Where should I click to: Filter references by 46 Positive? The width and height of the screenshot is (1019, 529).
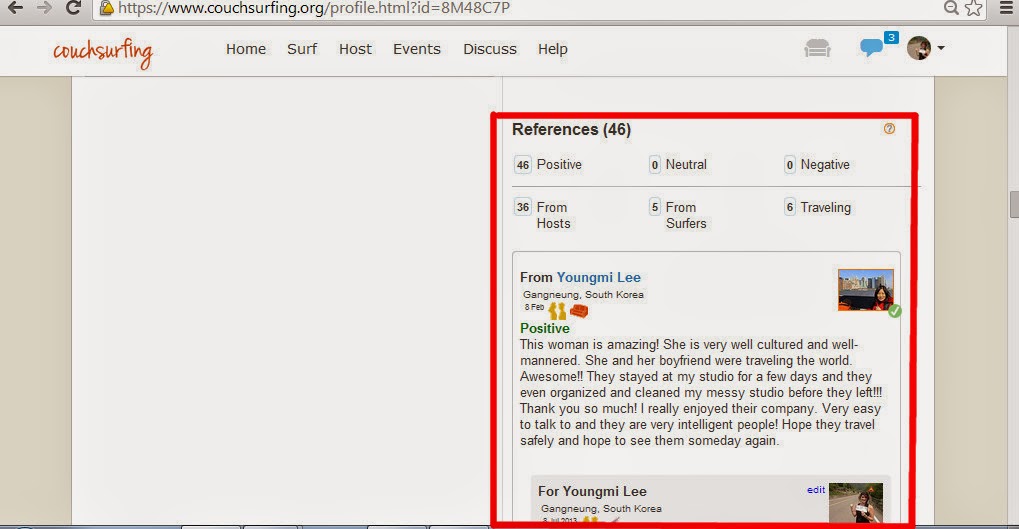coord(548,165)
